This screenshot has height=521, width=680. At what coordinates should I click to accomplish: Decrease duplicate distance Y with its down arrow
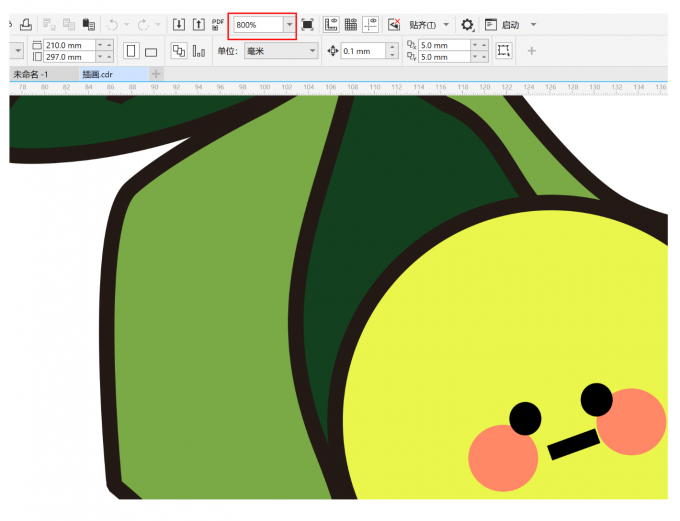pos(475,57)
